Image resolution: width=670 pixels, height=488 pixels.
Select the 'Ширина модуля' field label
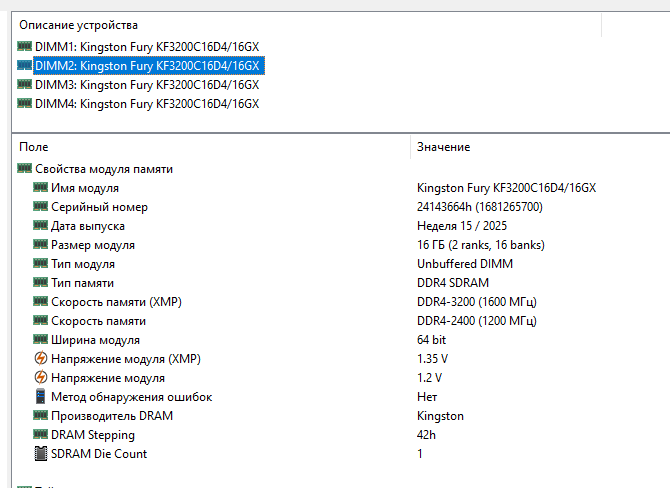click(x=96, y=340)
